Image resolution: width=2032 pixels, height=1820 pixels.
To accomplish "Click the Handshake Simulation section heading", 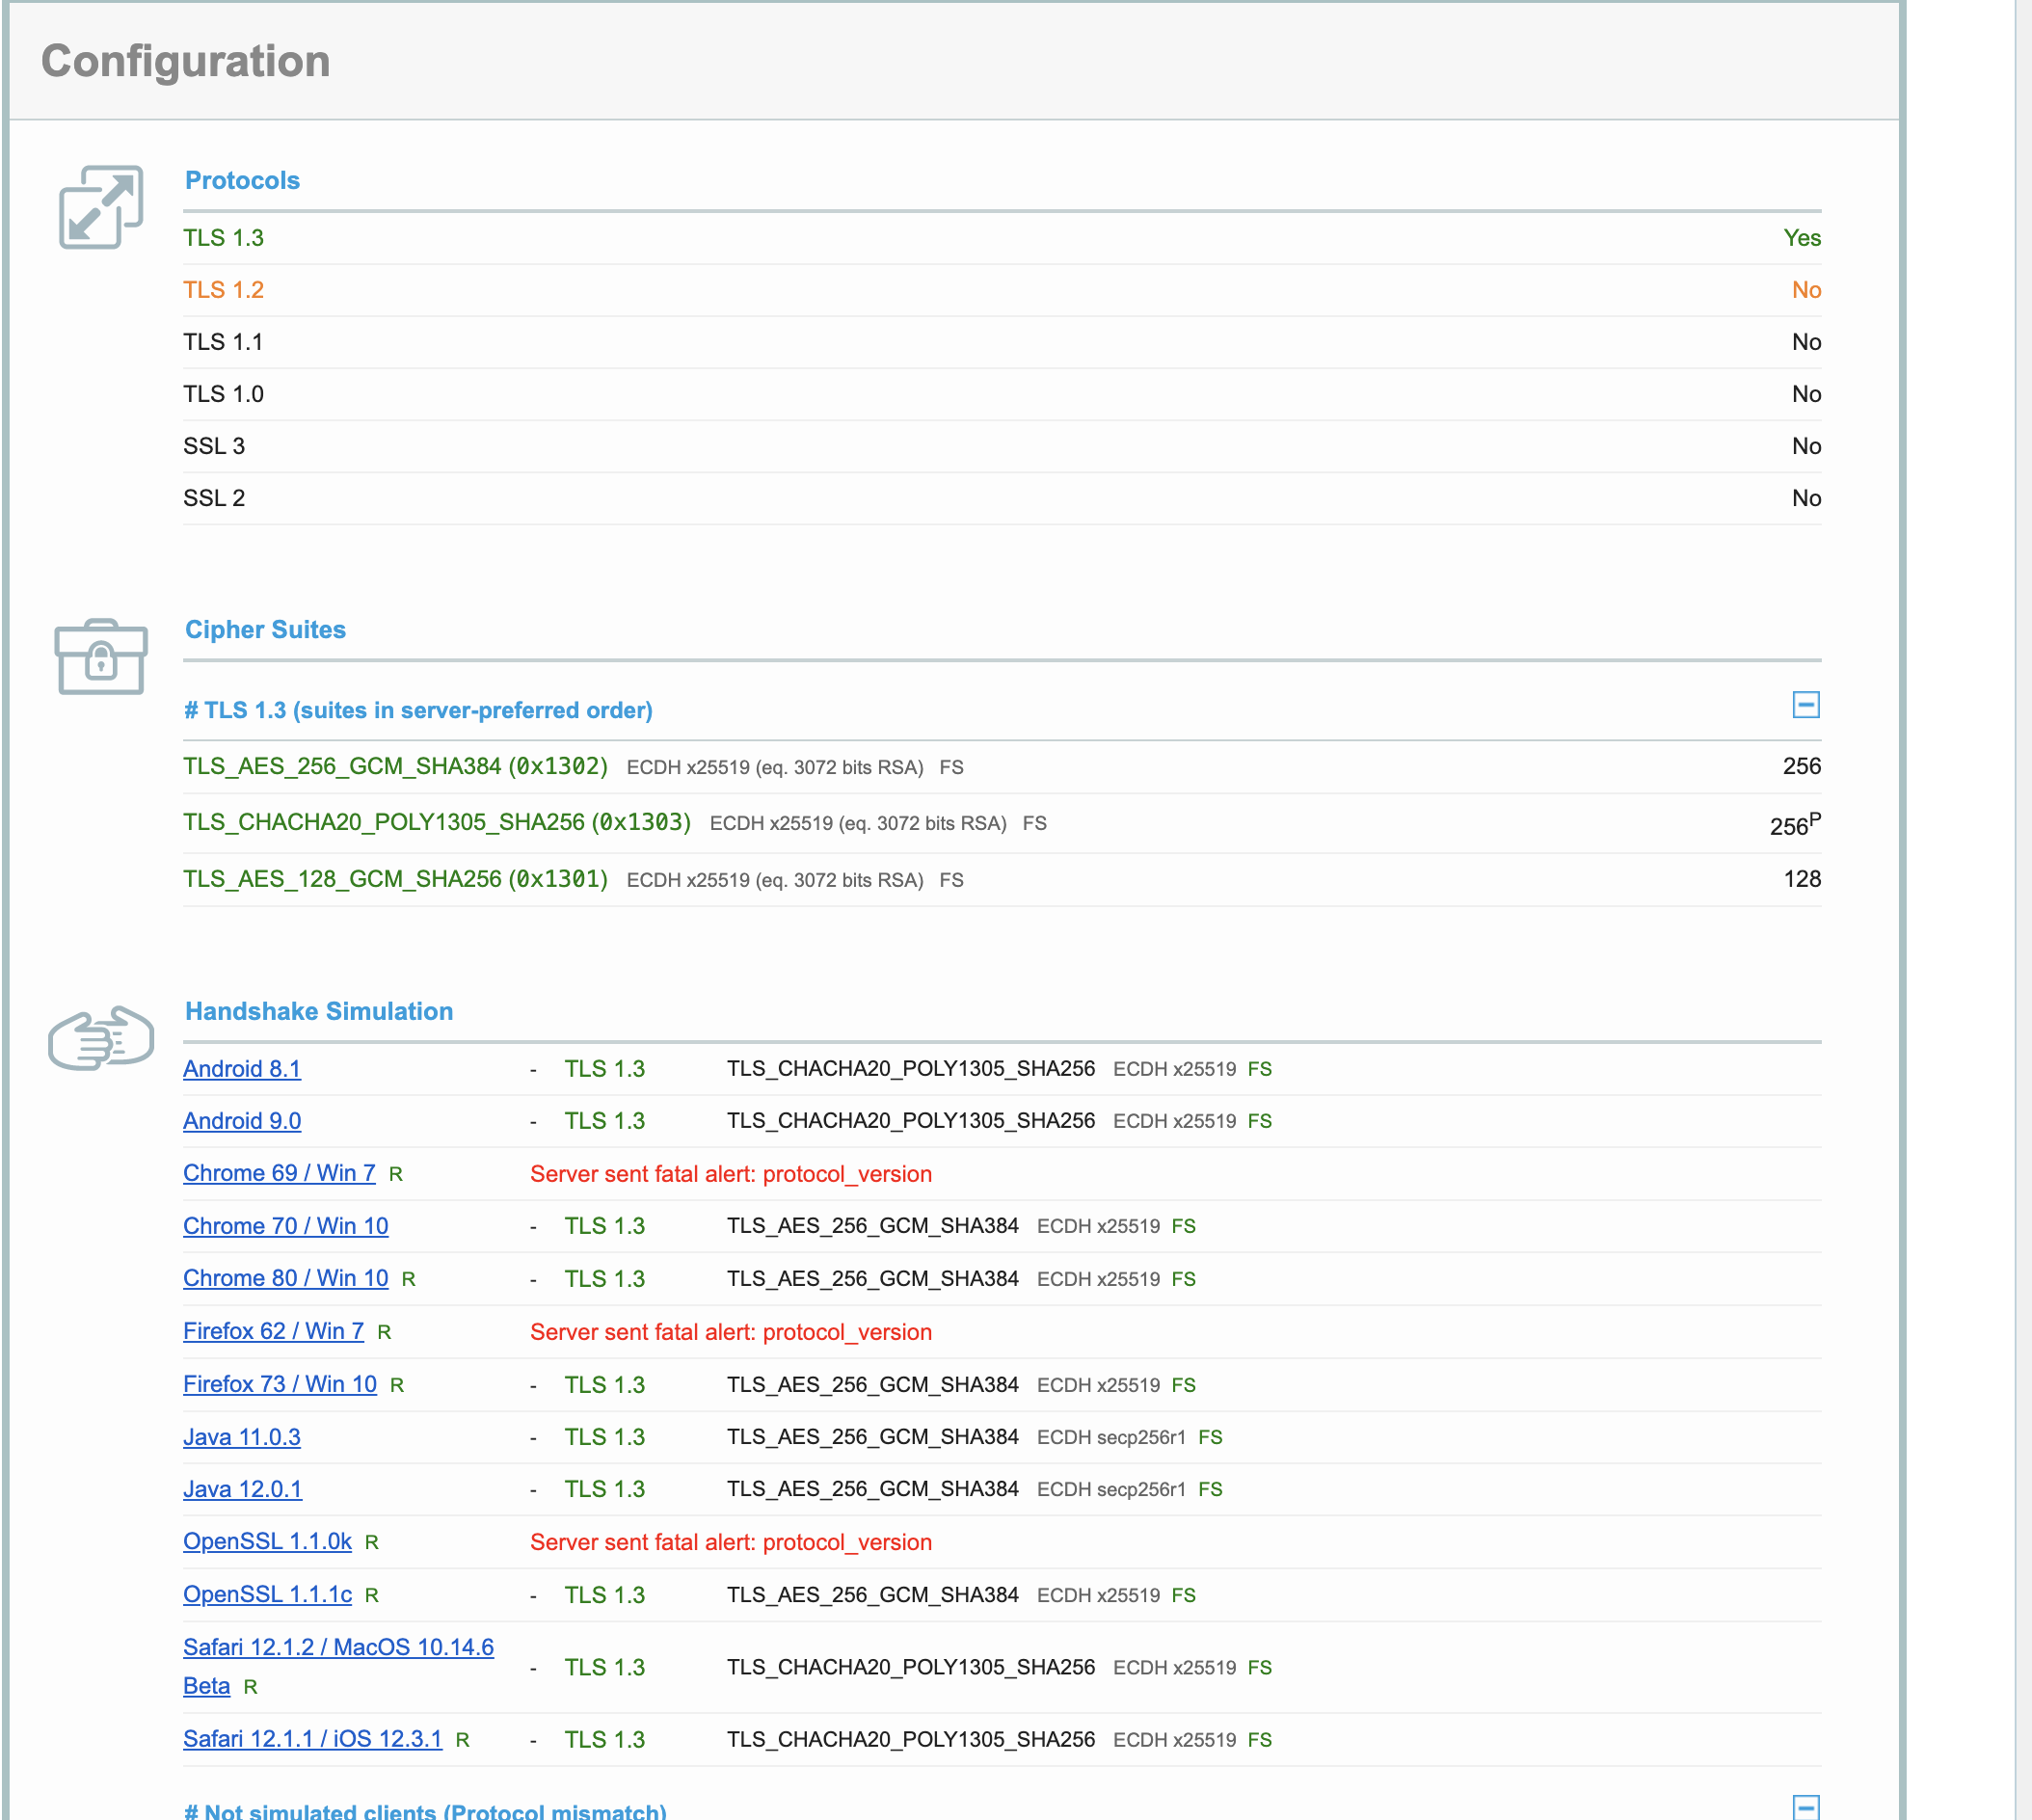I will (319, 1011).
